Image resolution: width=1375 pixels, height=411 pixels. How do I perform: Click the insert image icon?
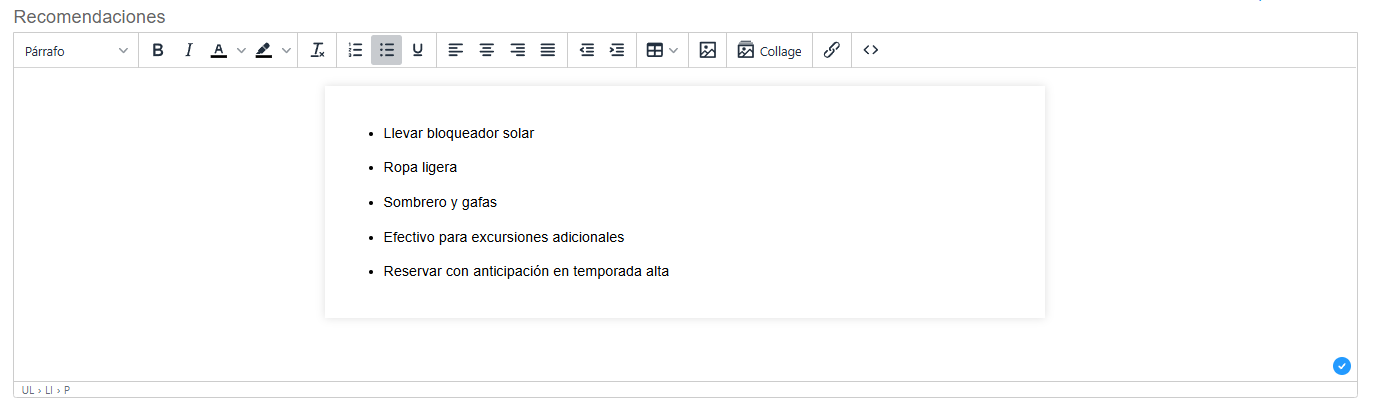708,51
